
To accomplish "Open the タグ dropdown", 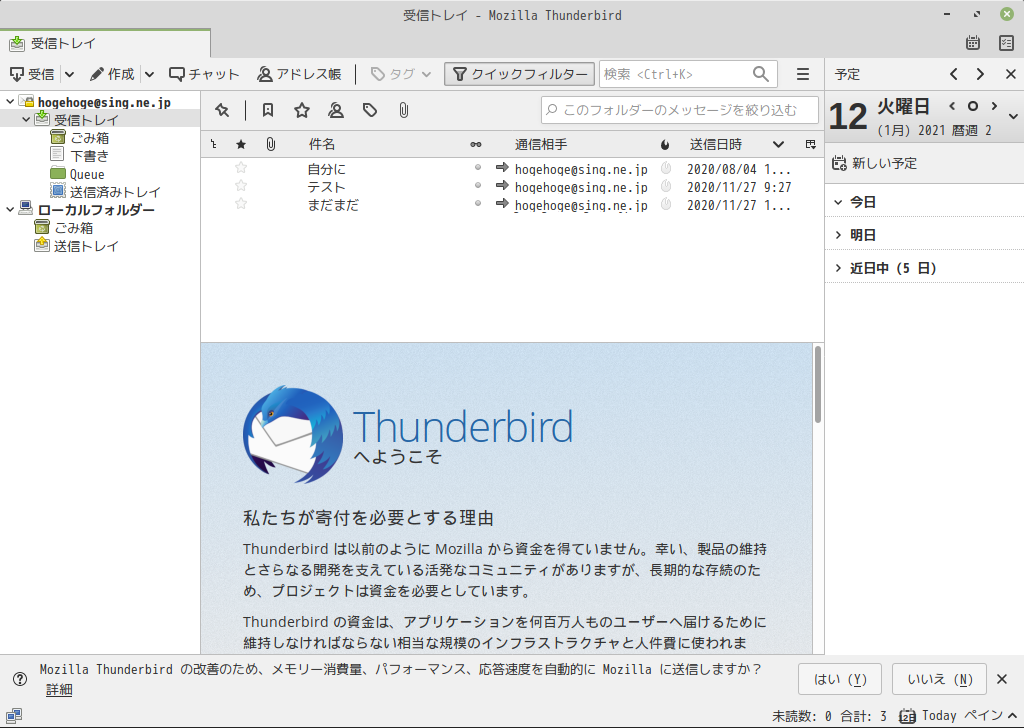I will tap(401, 74).
